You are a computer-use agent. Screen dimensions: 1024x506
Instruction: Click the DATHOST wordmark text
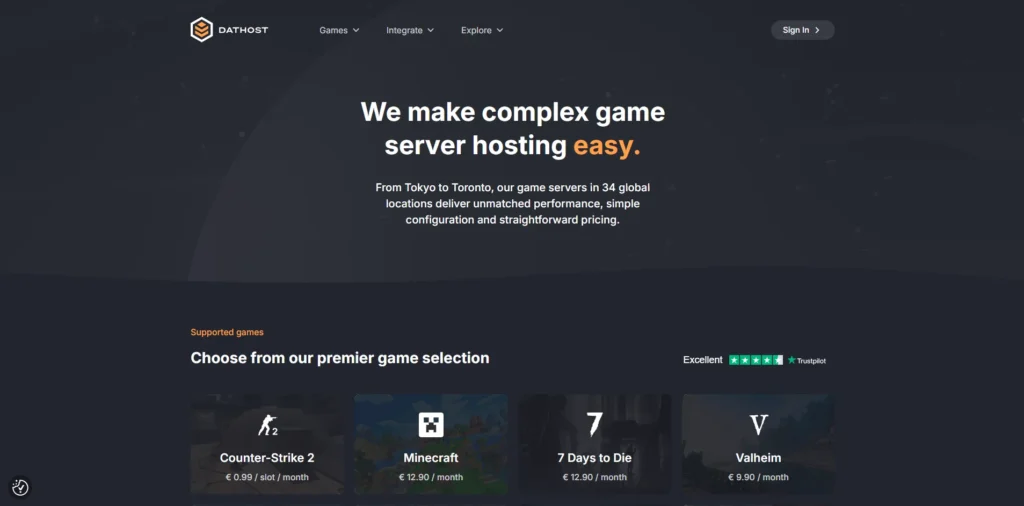(x=243, y=30)
